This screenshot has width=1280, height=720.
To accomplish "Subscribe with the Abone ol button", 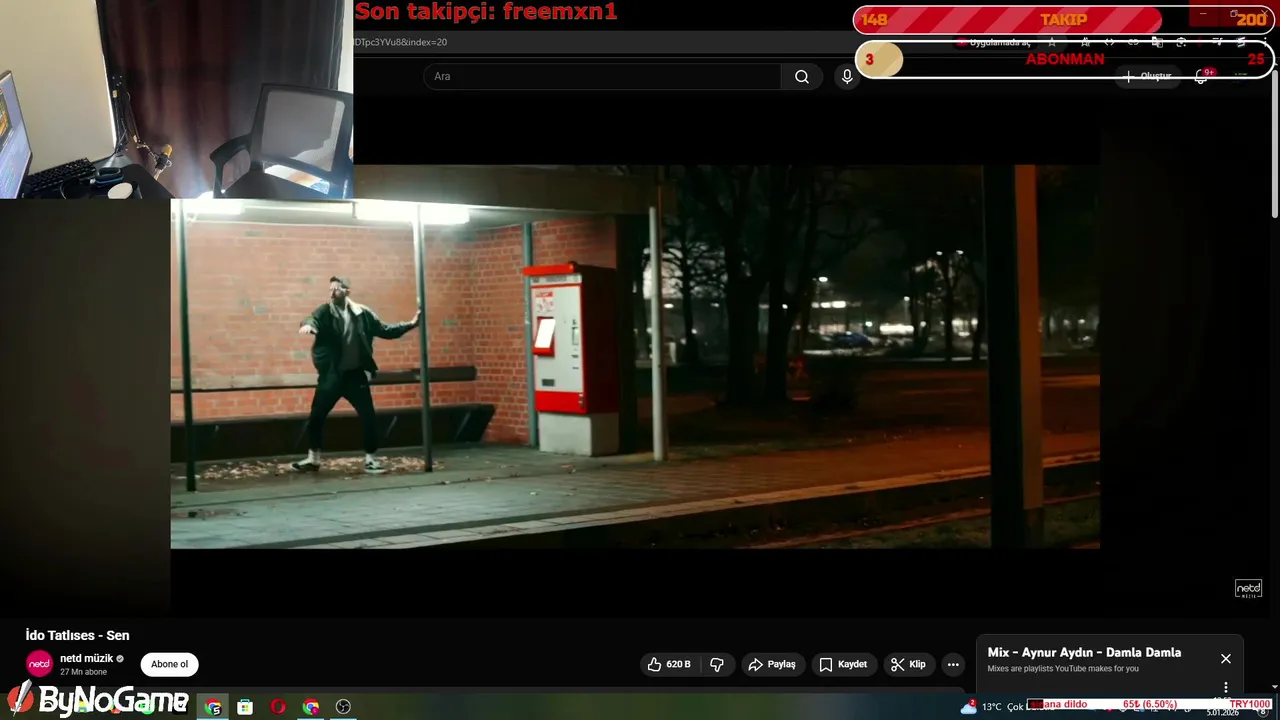I will (x=169, y=664).
